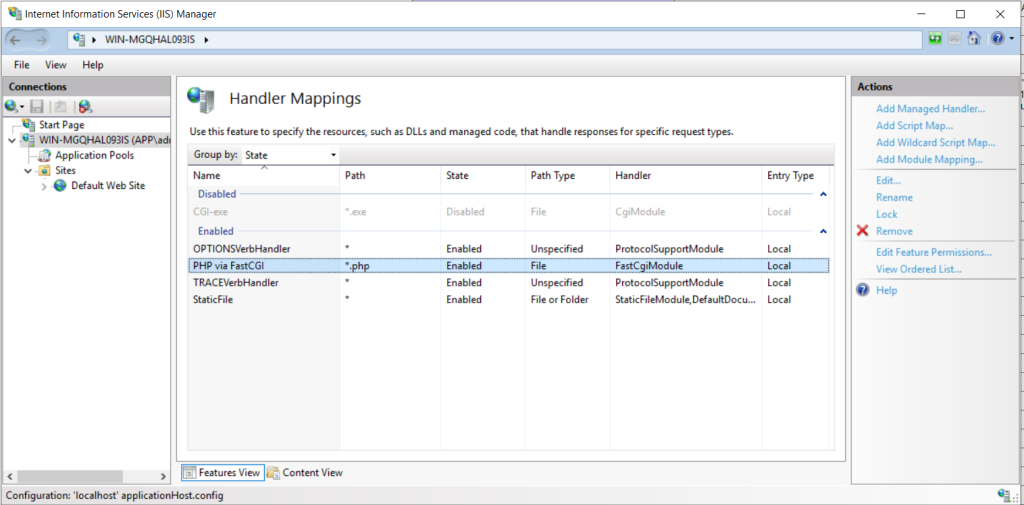Open the File menu

(x=22, y=65)
